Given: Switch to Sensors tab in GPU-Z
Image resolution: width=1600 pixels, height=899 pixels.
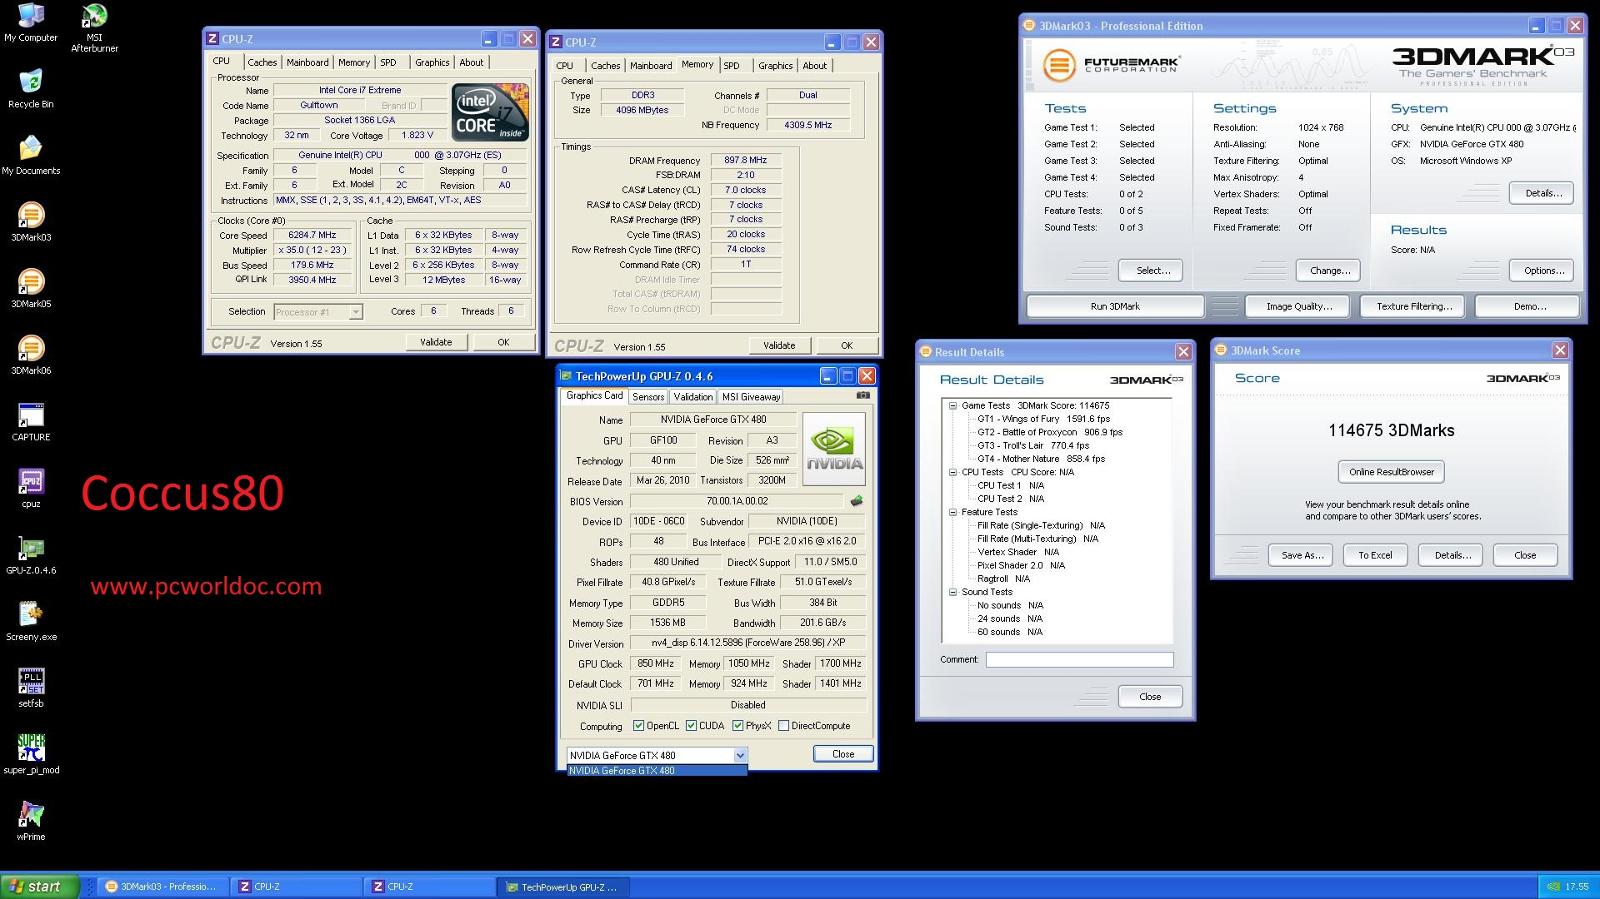Looking at the screenshot, I should 648,397.
